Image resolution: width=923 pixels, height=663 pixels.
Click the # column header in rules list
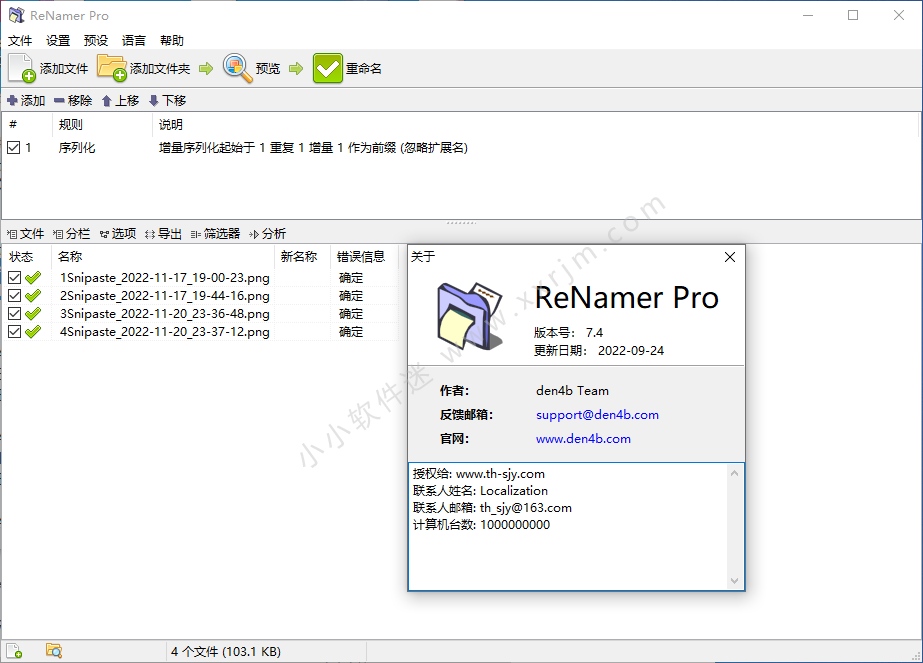pyautogui.click(x=28, y=124)
